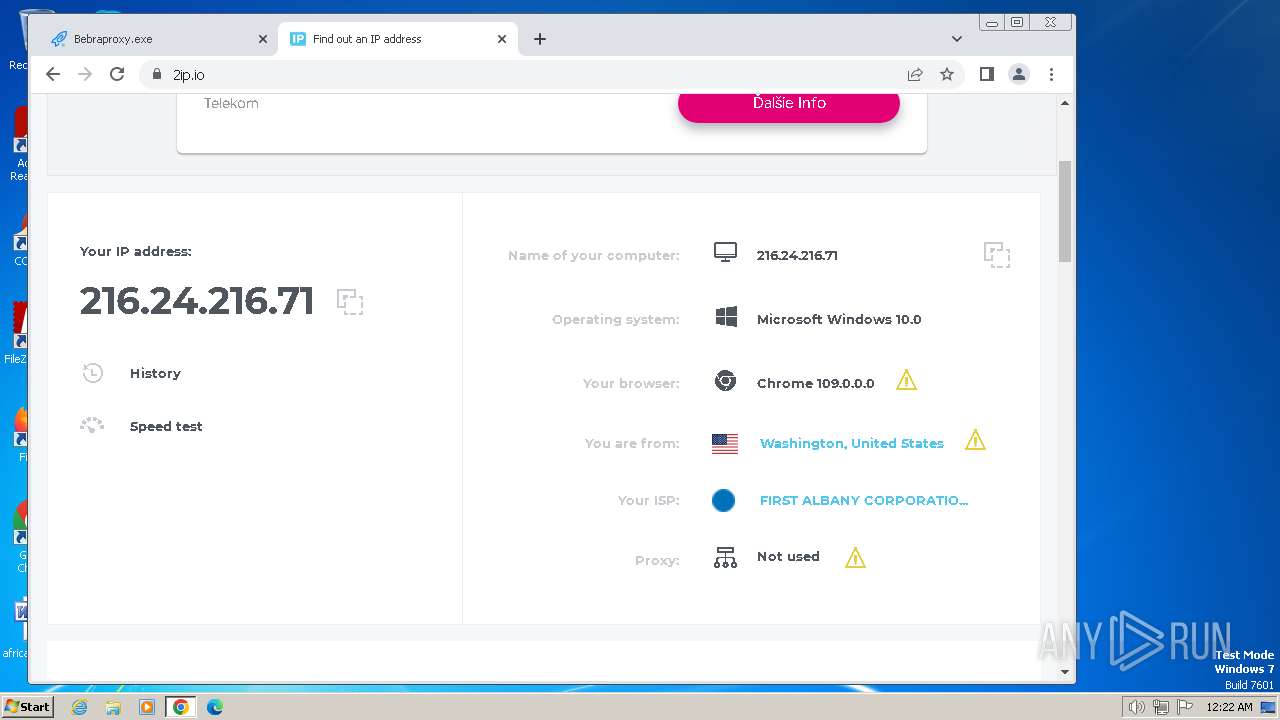Click the warning icon next to Chrome 109.0.0.0
This screenshot has width=1280, height=720.
[x=906, y=380]
